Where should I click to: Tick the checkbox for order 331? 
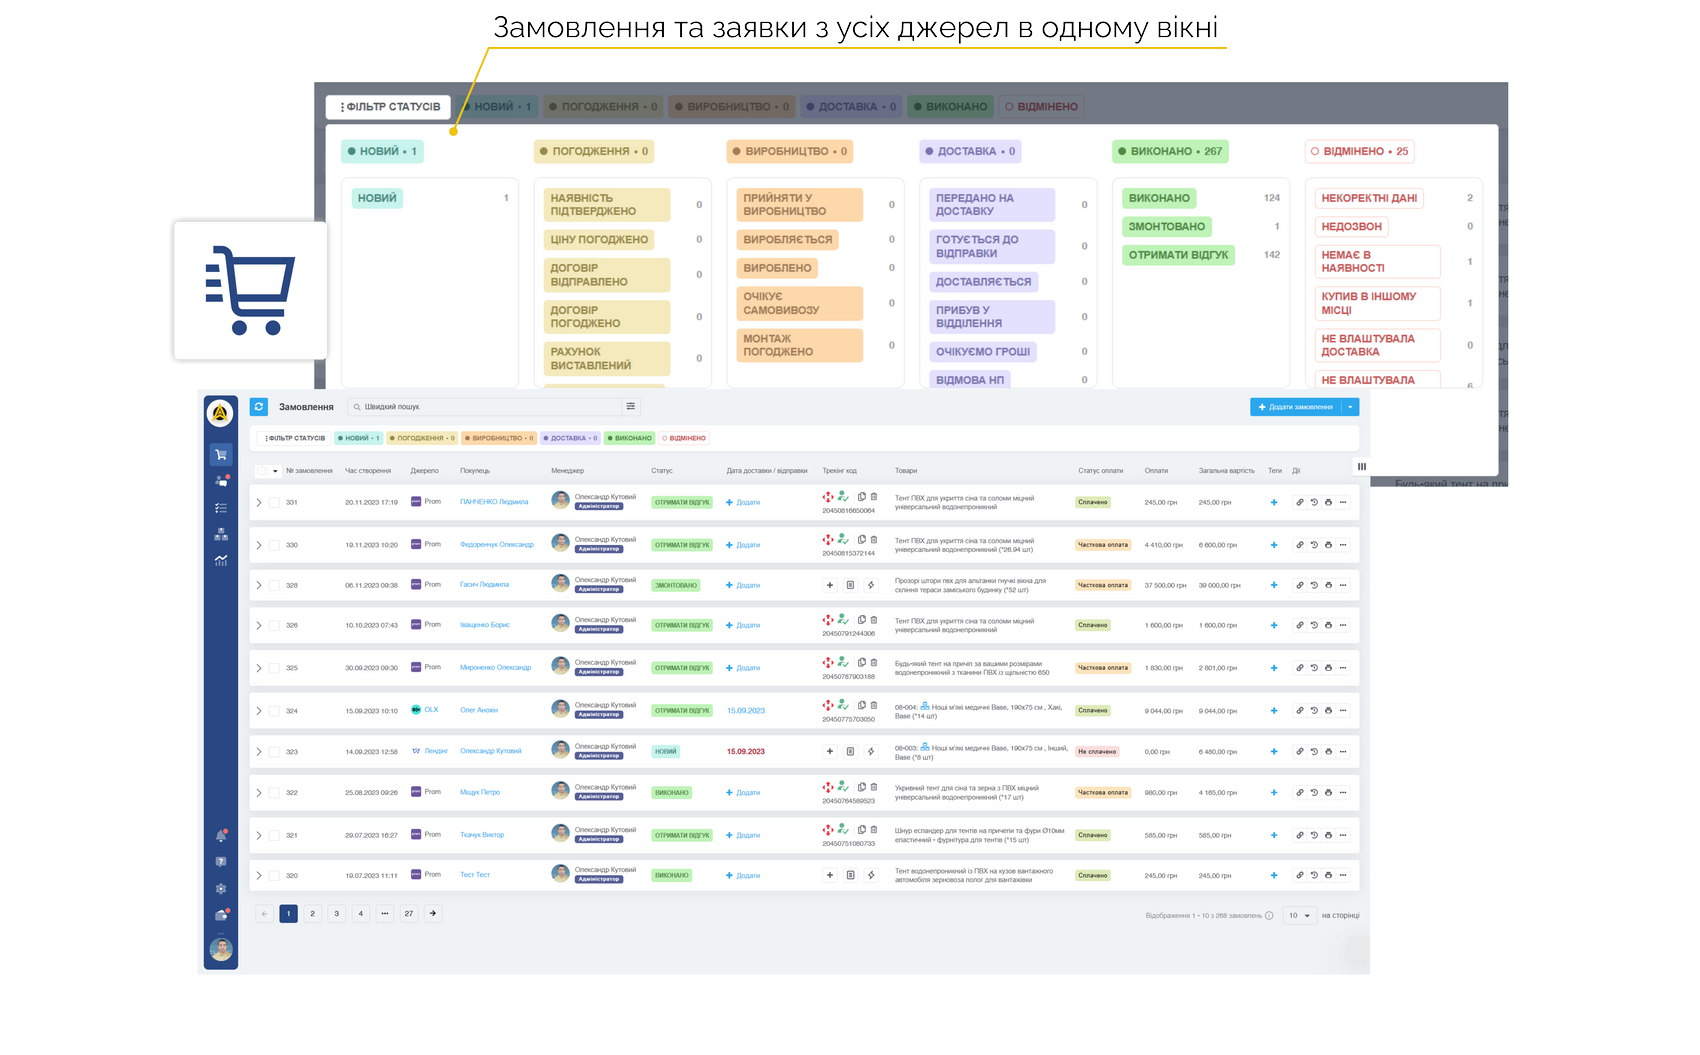point(274,502)
